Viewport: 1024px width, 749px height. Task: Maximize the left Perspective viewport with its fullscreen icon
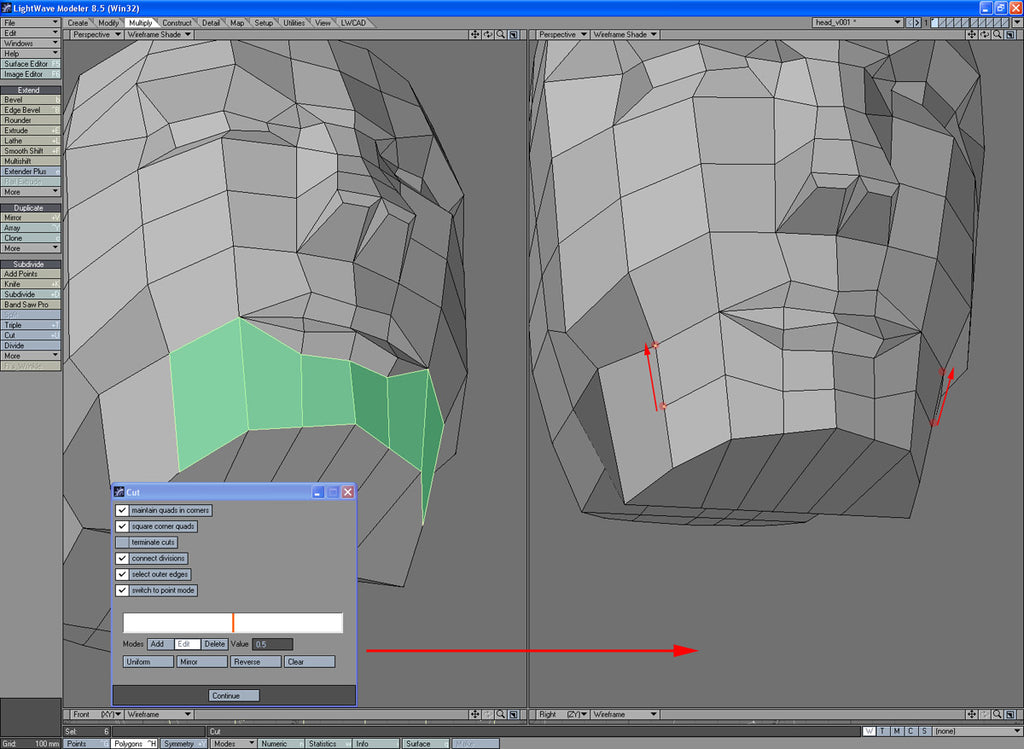tap(513, 34)
